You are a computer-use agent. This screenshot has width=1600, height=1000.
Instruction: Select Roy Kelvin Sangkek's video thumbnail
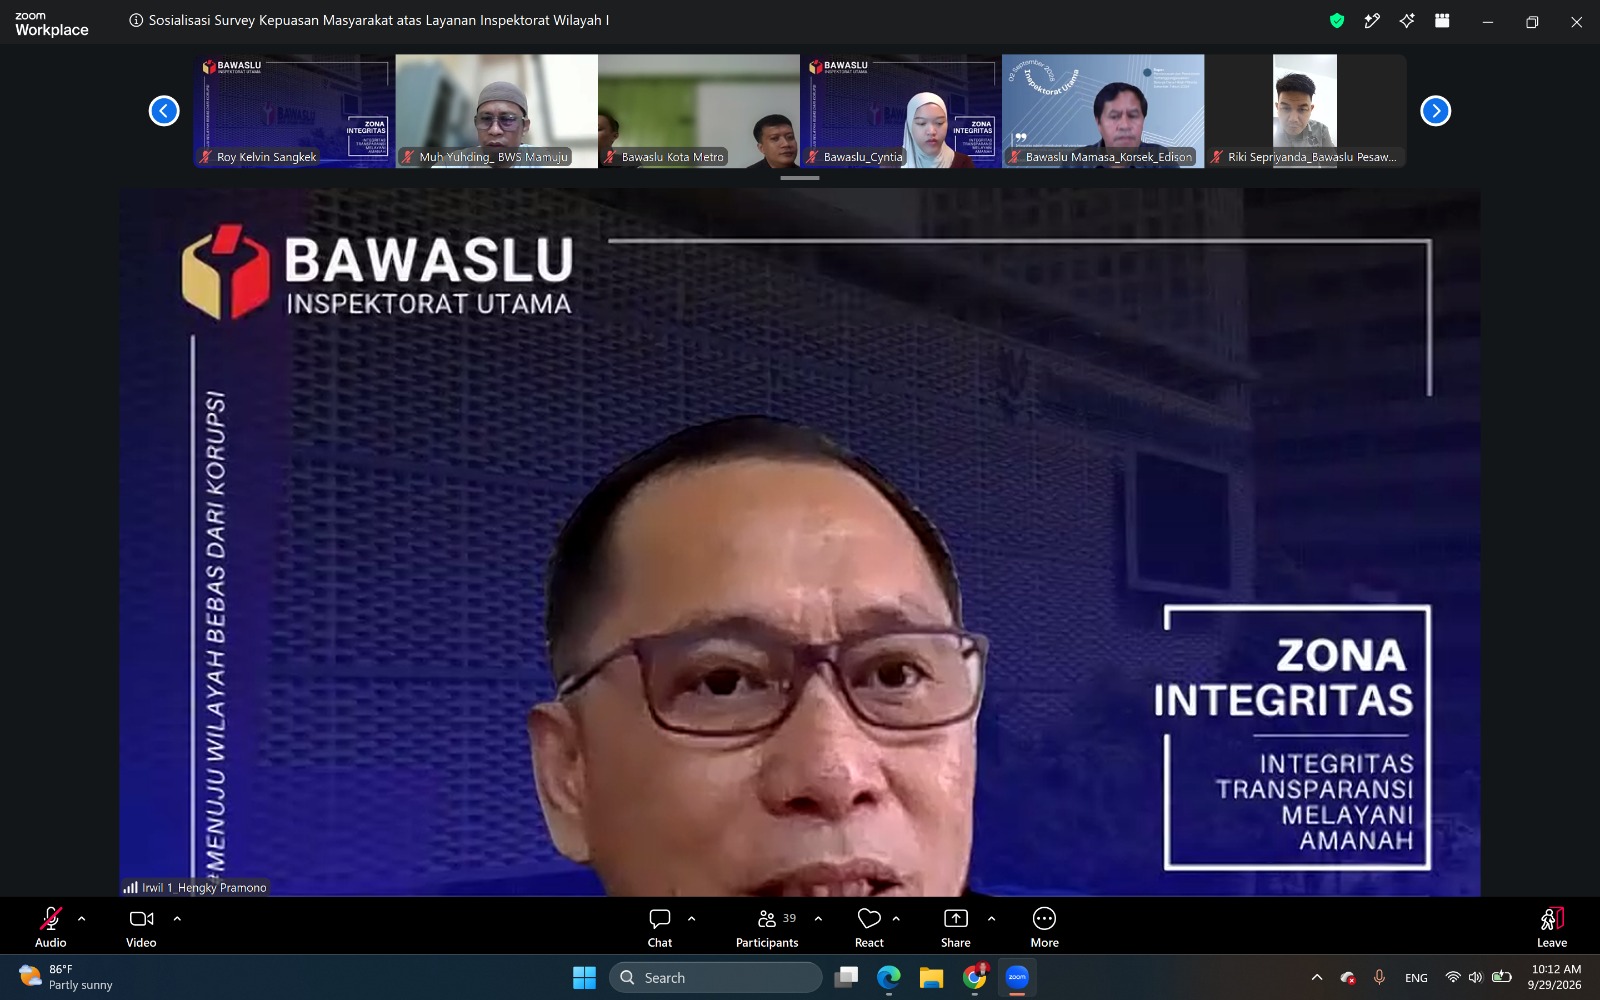click(294, 111)
